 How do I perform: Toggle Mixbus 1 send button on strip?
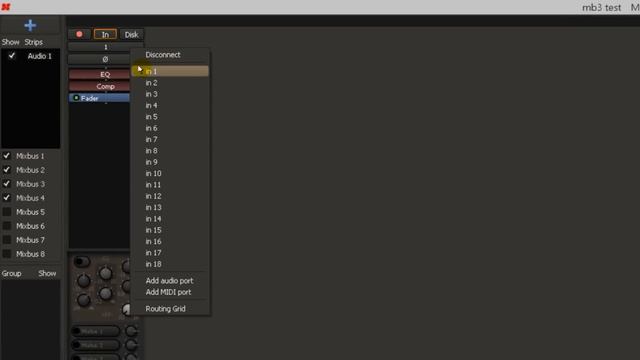[96, 331]
